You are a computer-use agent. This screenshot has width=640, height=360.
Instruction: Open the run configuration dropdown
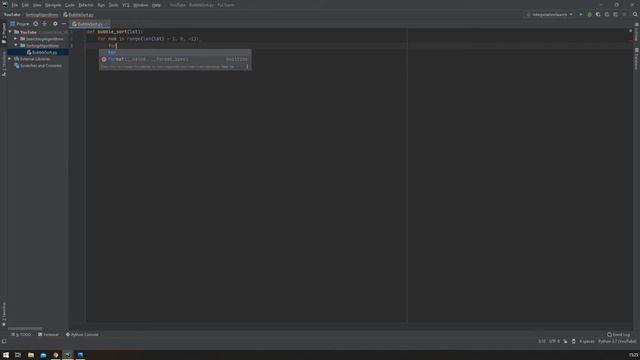point(550,15)
